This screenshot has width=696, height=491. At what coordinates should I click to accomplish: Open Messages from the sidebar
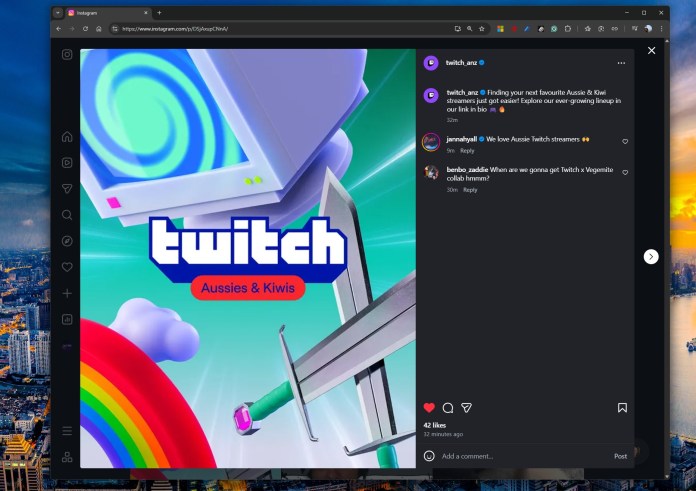67,189
